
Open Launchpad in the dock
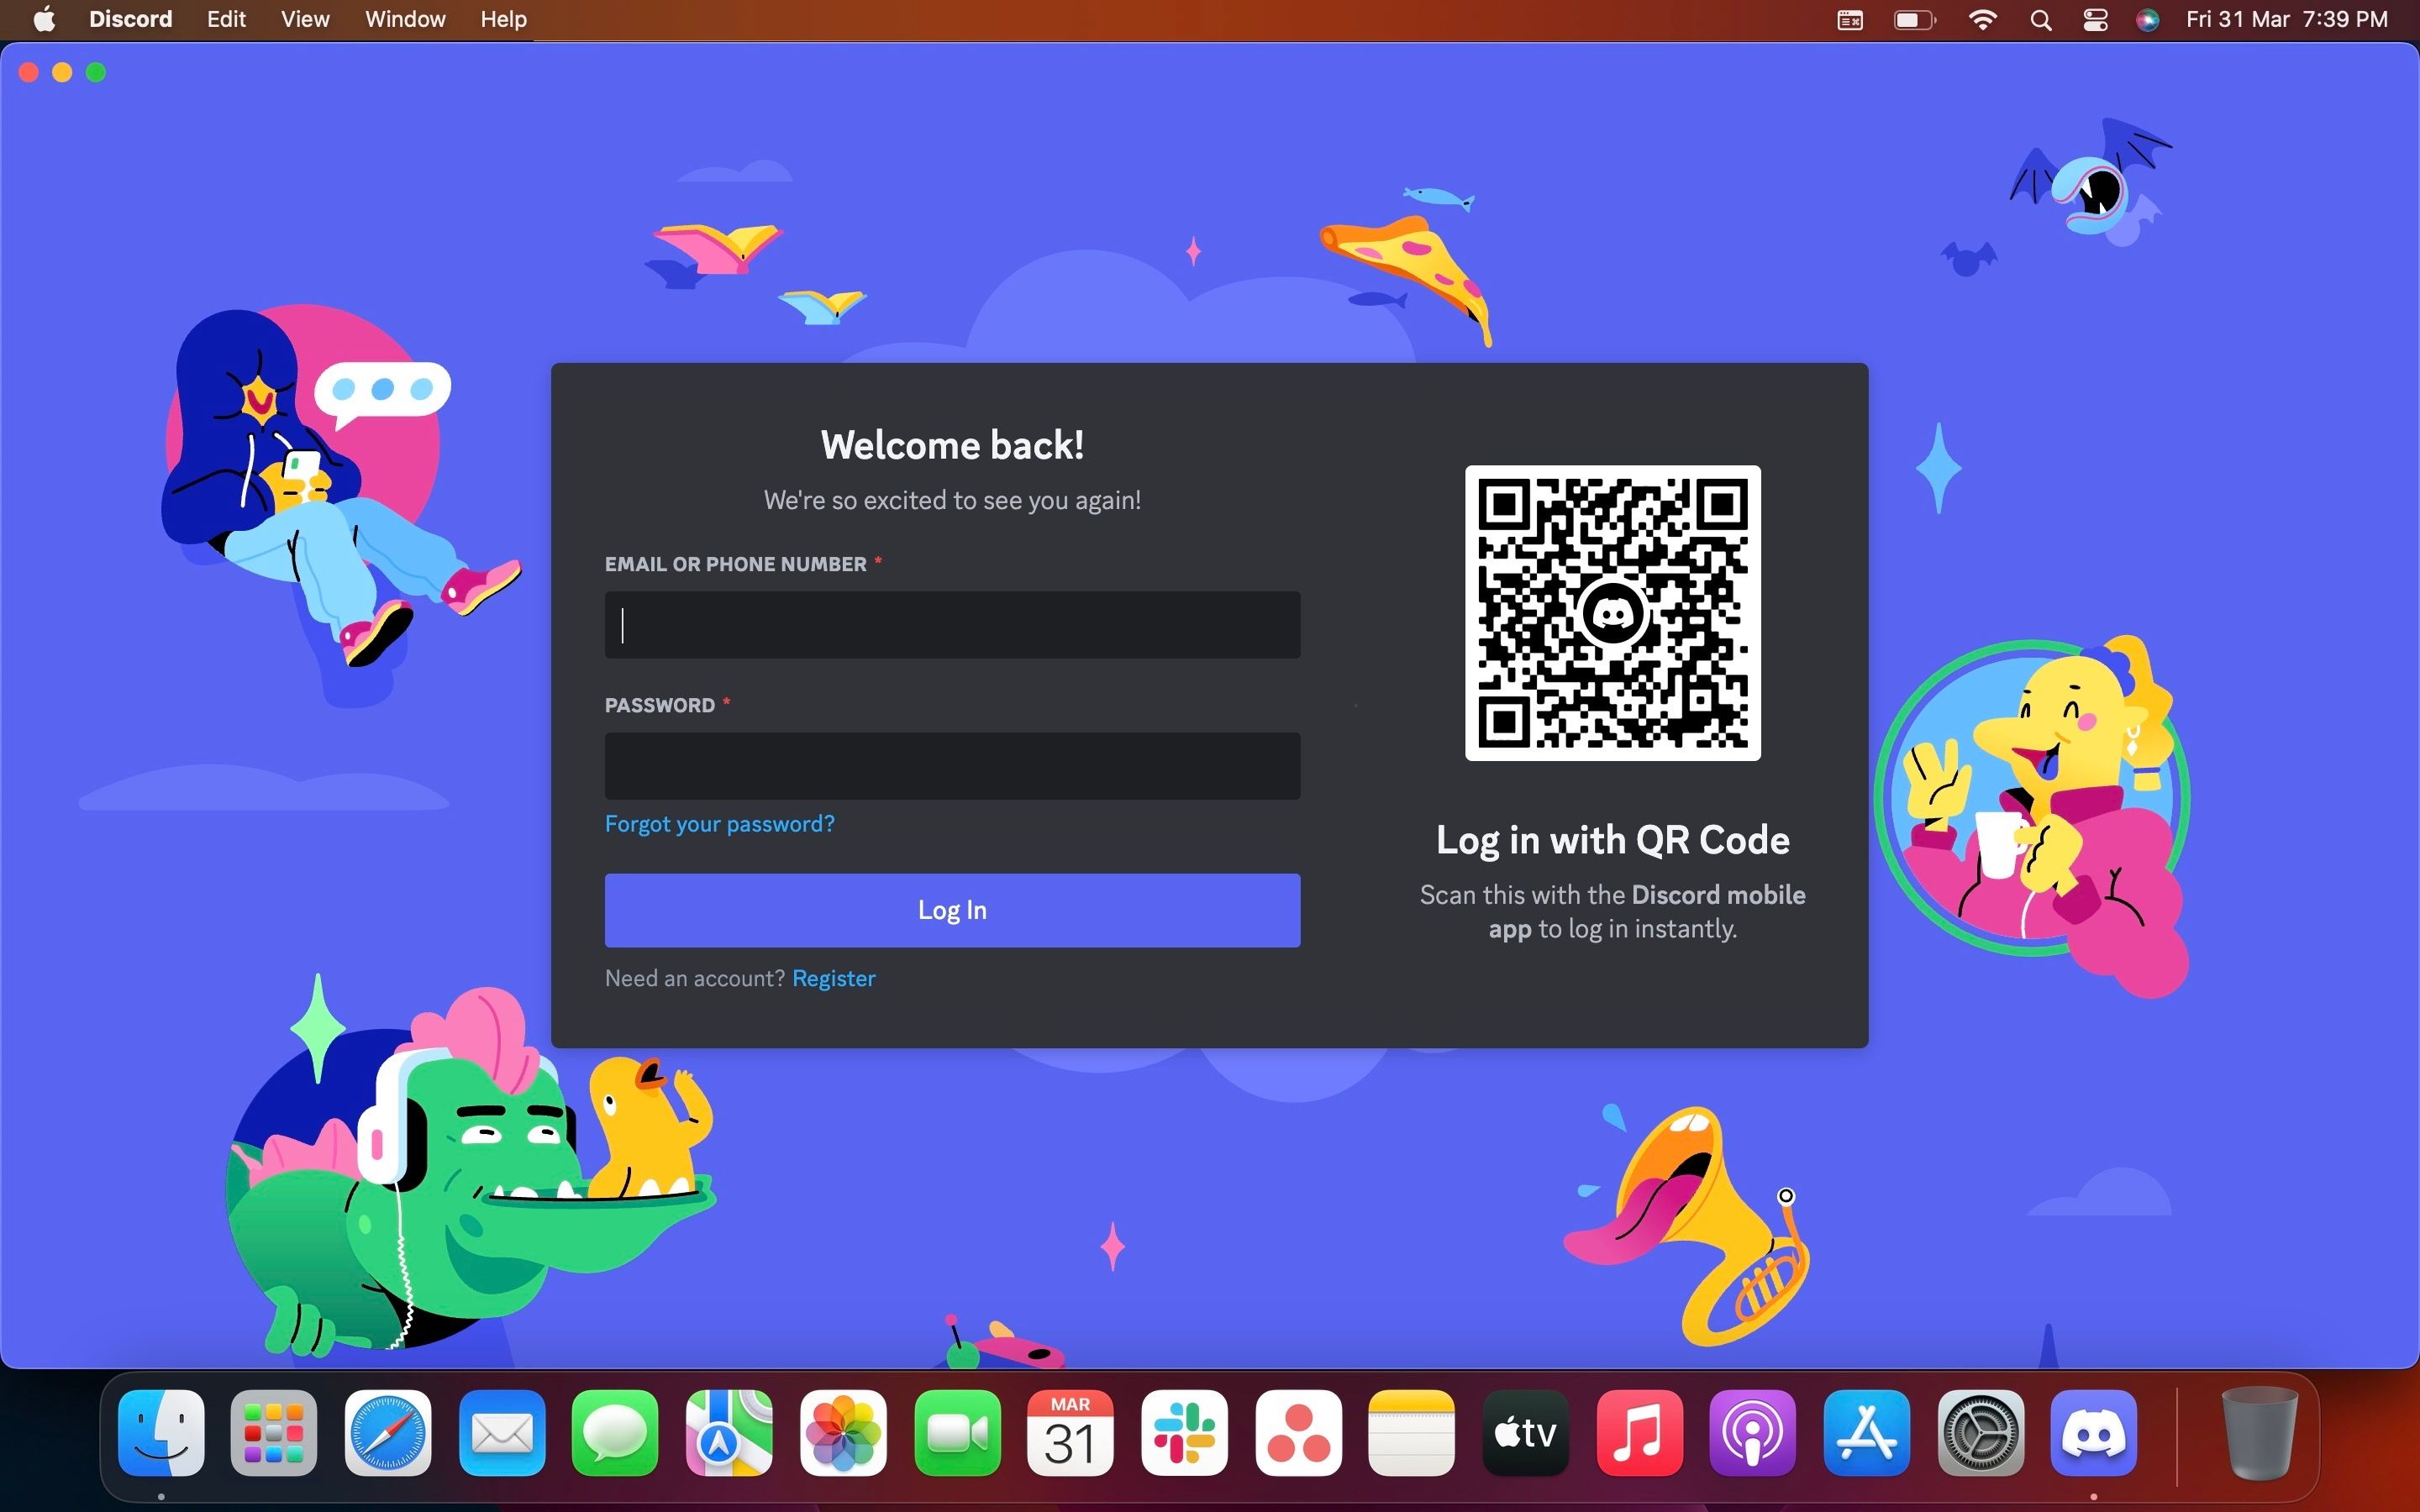click(274, 1432)
